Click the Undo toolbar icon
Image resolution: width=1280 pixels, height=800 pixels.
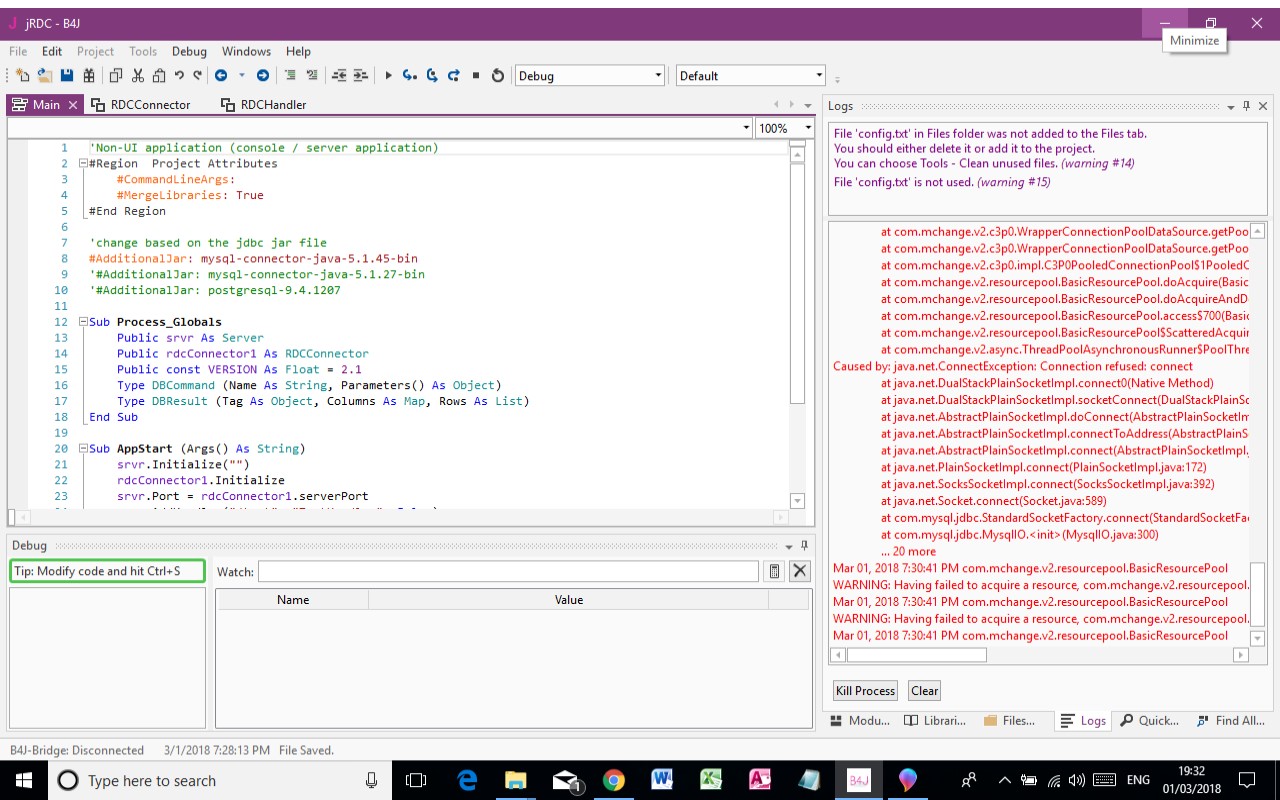179,76
